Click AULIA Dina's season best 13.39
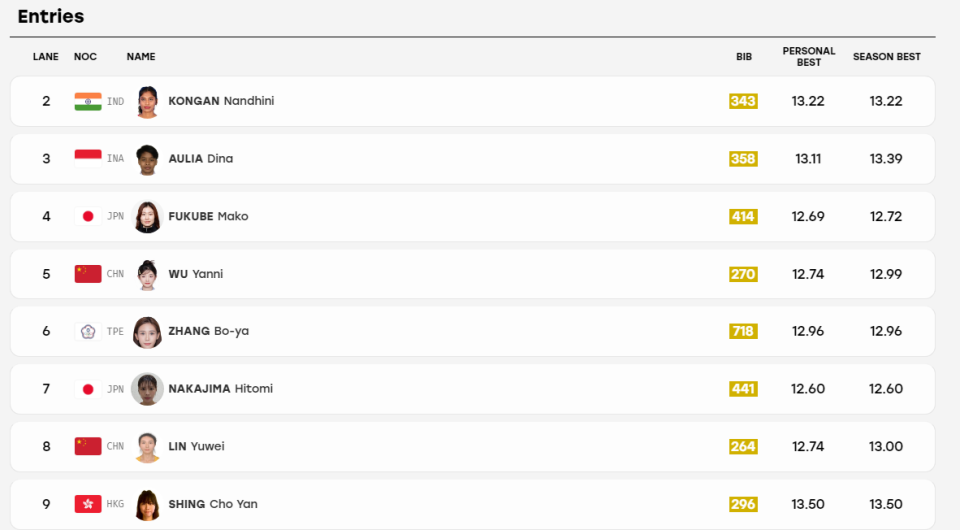 [x=886, y=159]
